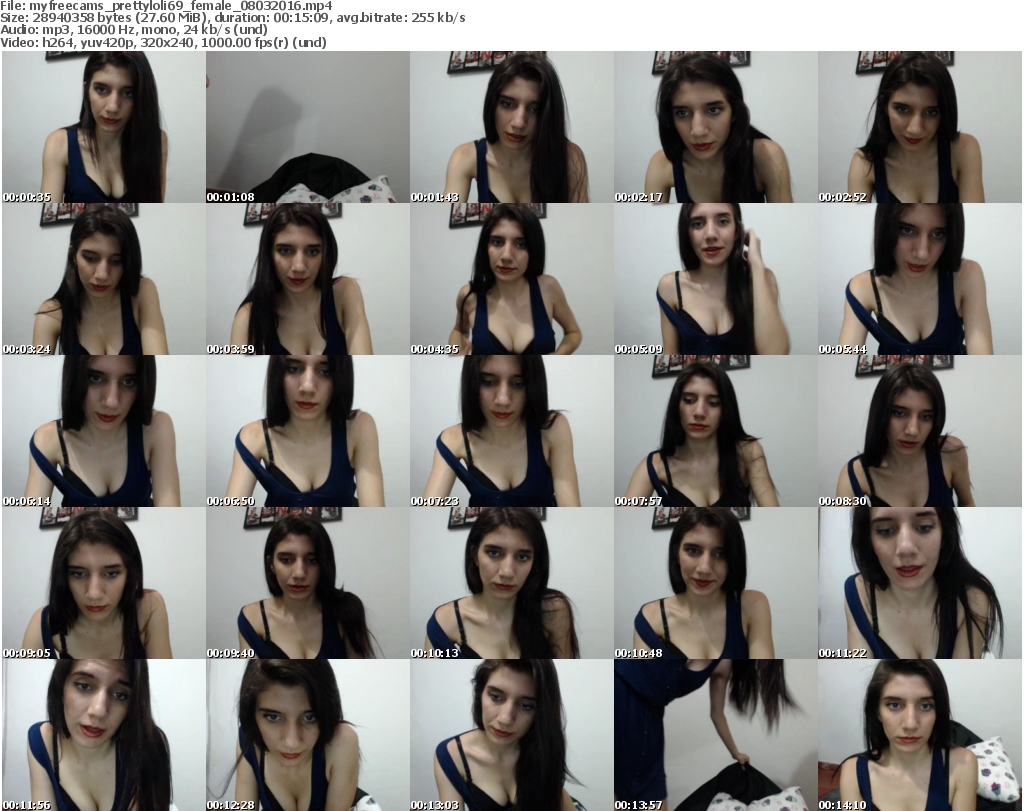This screenshot has height=811, width=1024.
Task: Click the frame stamped 00:06:50
Action: (x=308, y=431)
